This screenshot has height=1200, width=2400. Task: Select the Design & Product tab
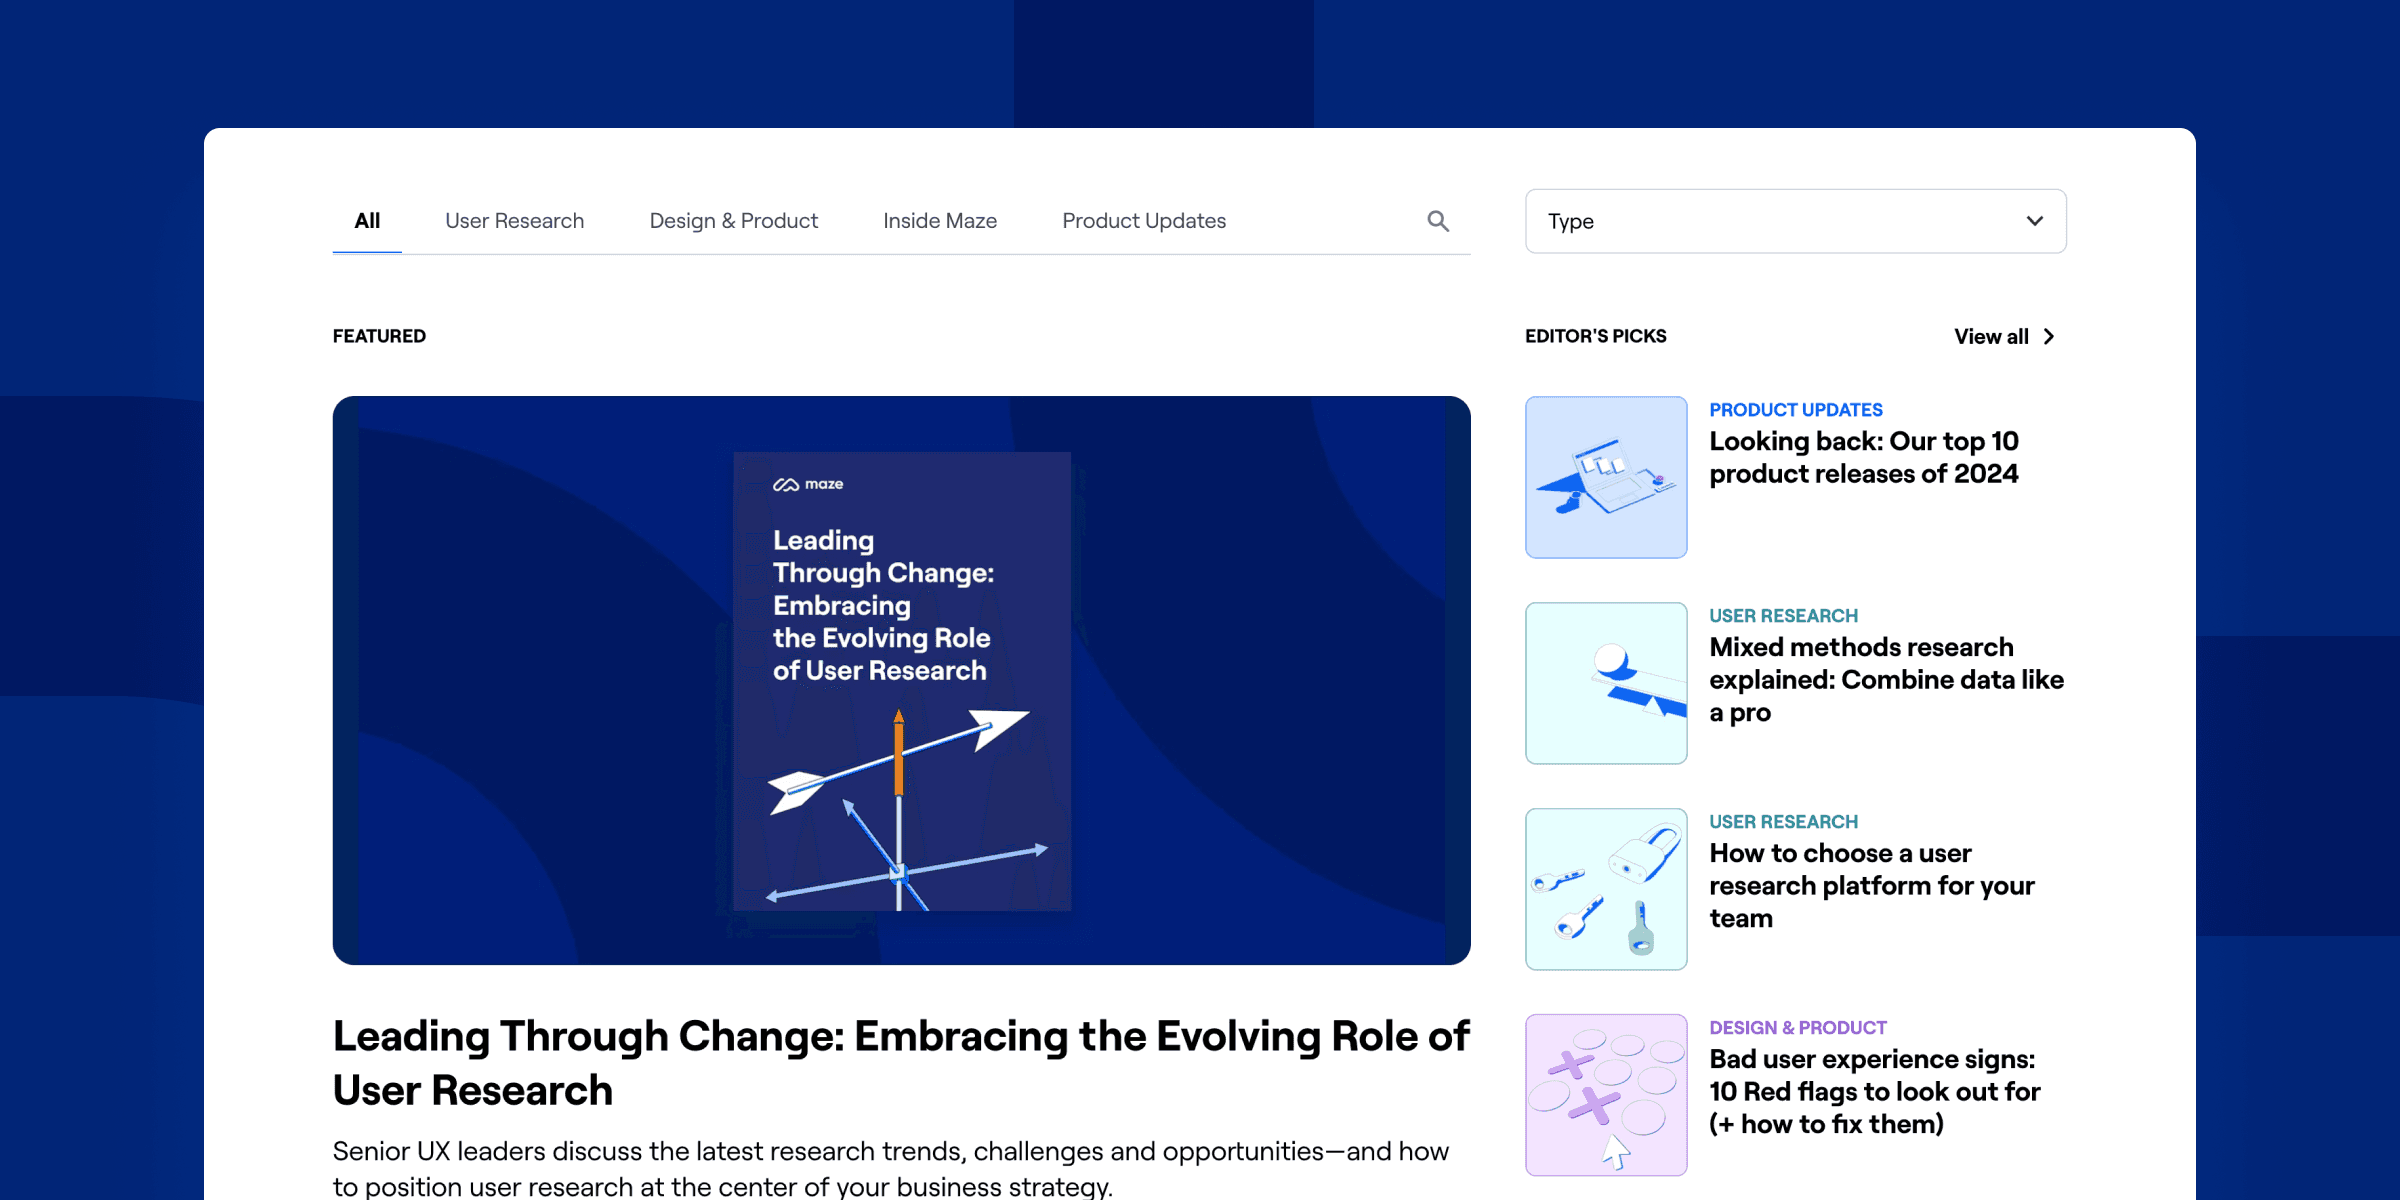pyautogui.click(x=733, y=220)
